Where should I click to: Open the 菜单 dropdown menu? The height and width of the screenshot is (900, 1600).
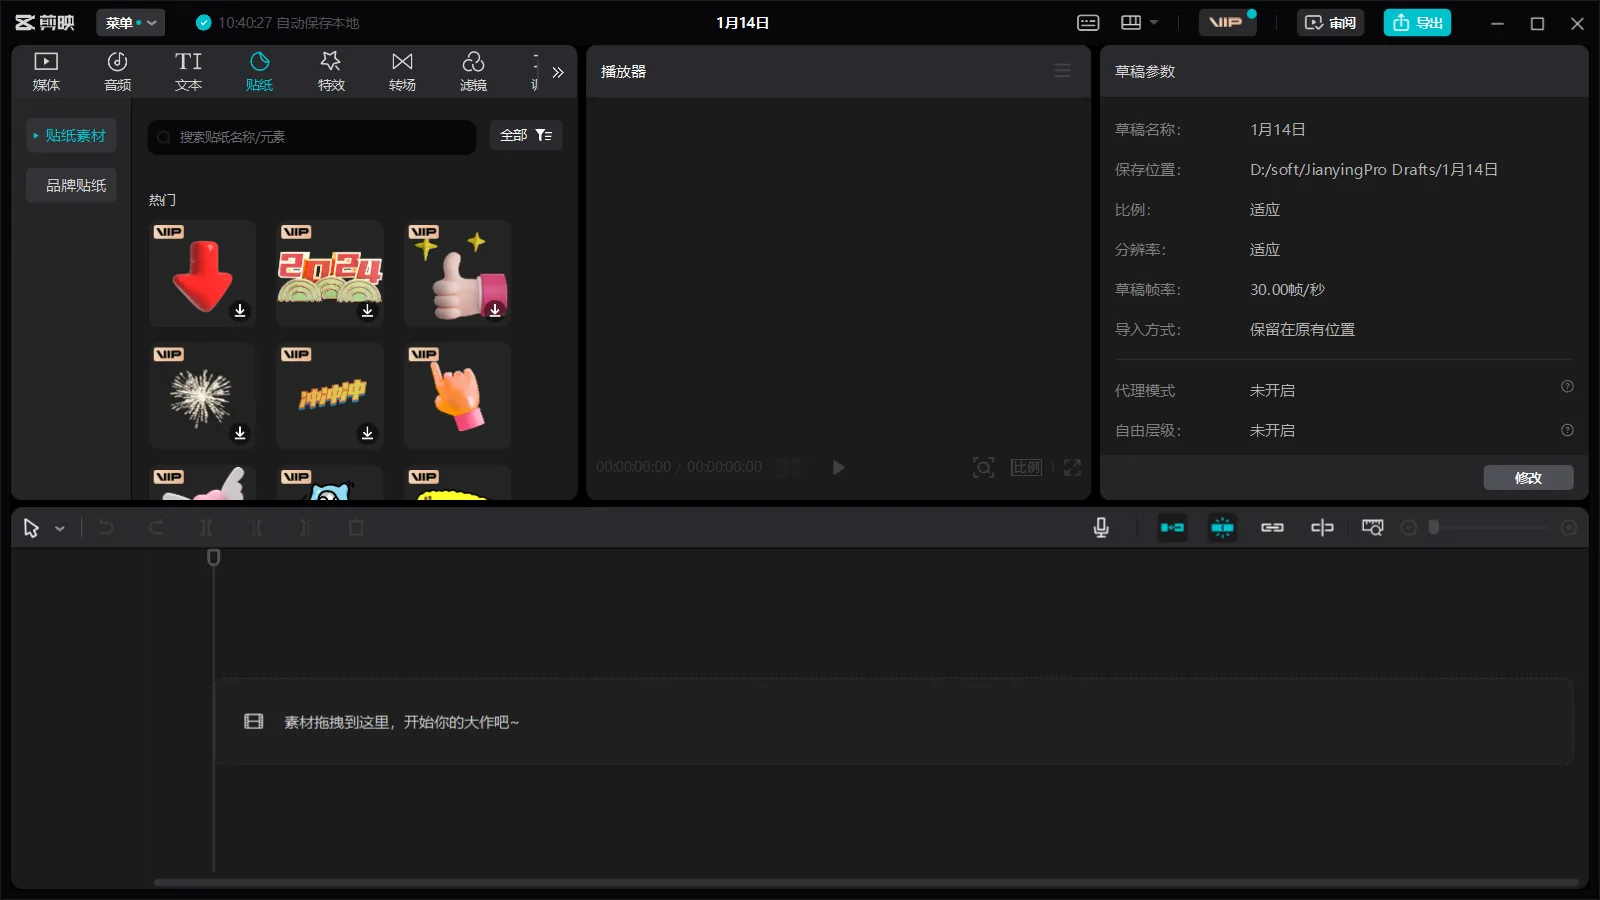130,23
